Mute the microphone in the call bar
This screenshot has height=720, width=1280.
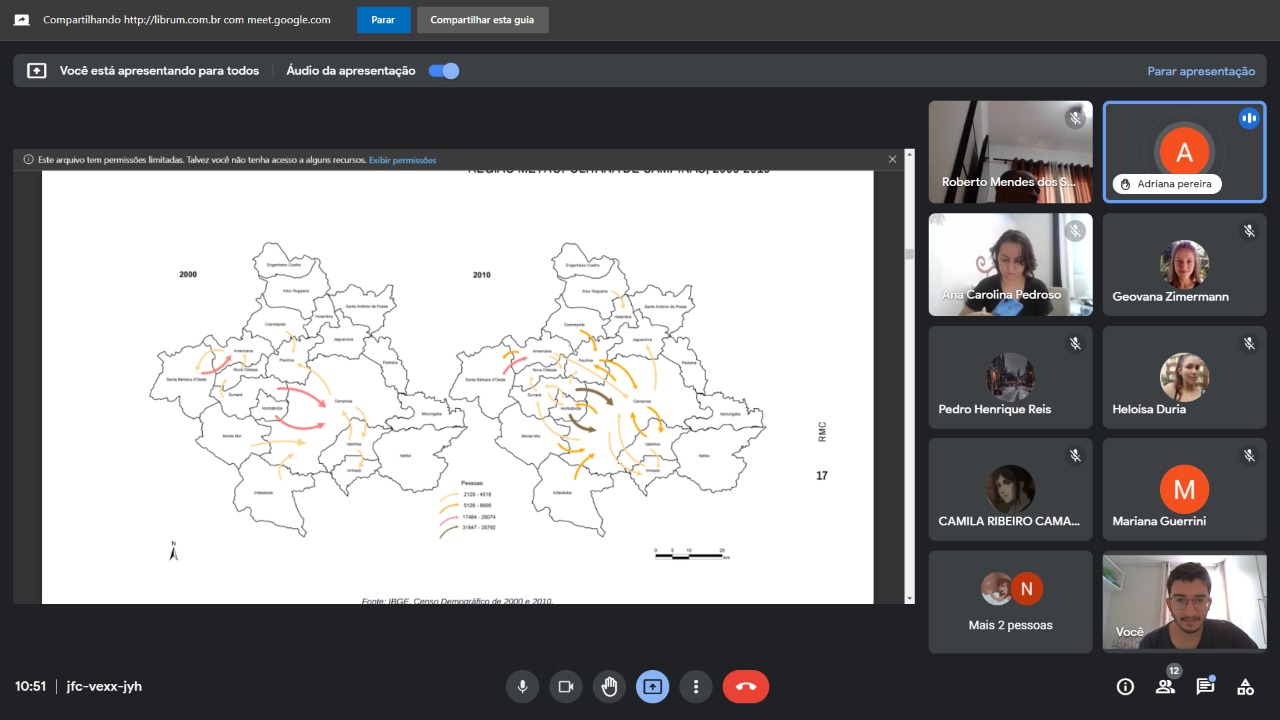(521, 686)
